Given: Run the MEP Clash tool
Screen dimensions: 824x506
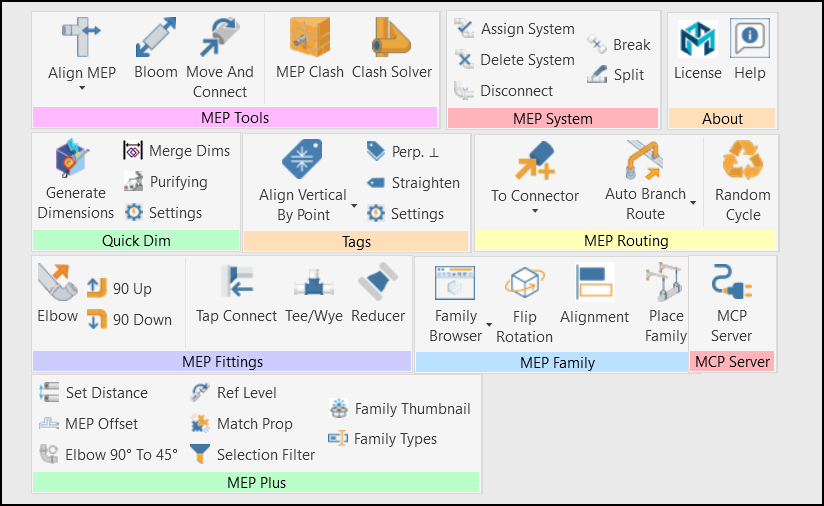Looking at the screenshot, I should coord(310,49).
